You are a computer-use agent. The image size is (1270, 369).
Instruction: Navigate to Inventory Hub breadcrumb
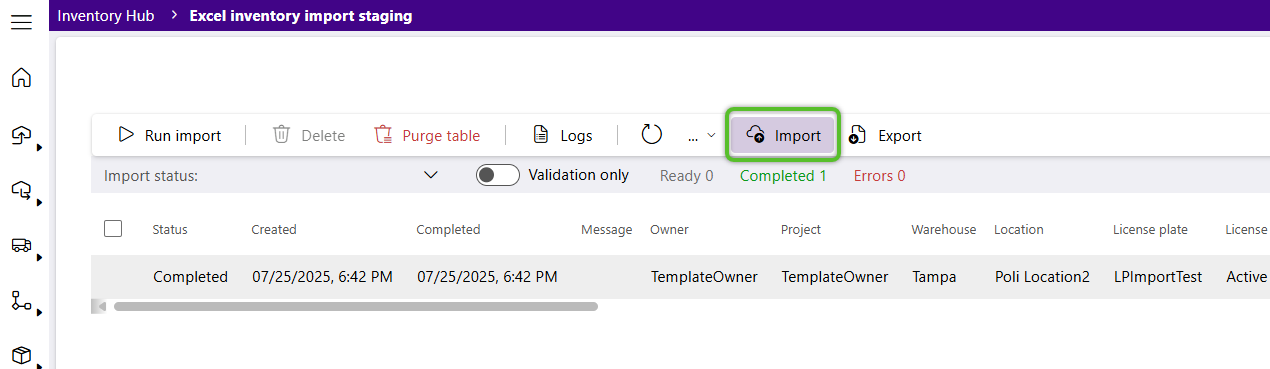pos(106,16)
